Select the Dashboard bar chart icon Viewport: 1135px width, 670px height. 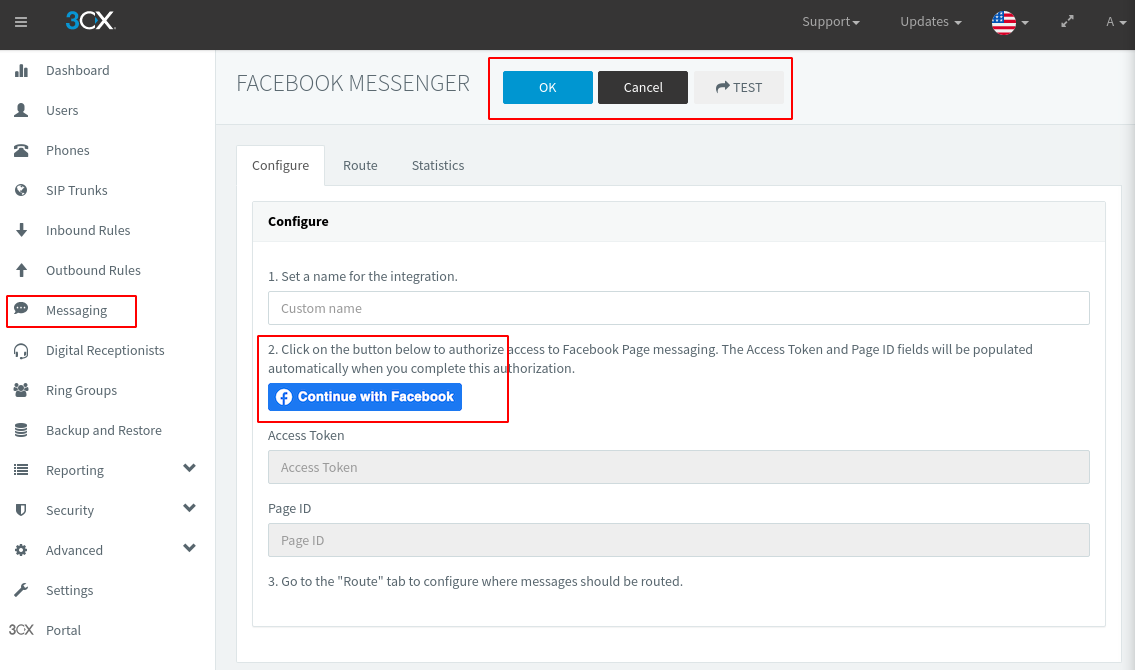pos(21,70)
